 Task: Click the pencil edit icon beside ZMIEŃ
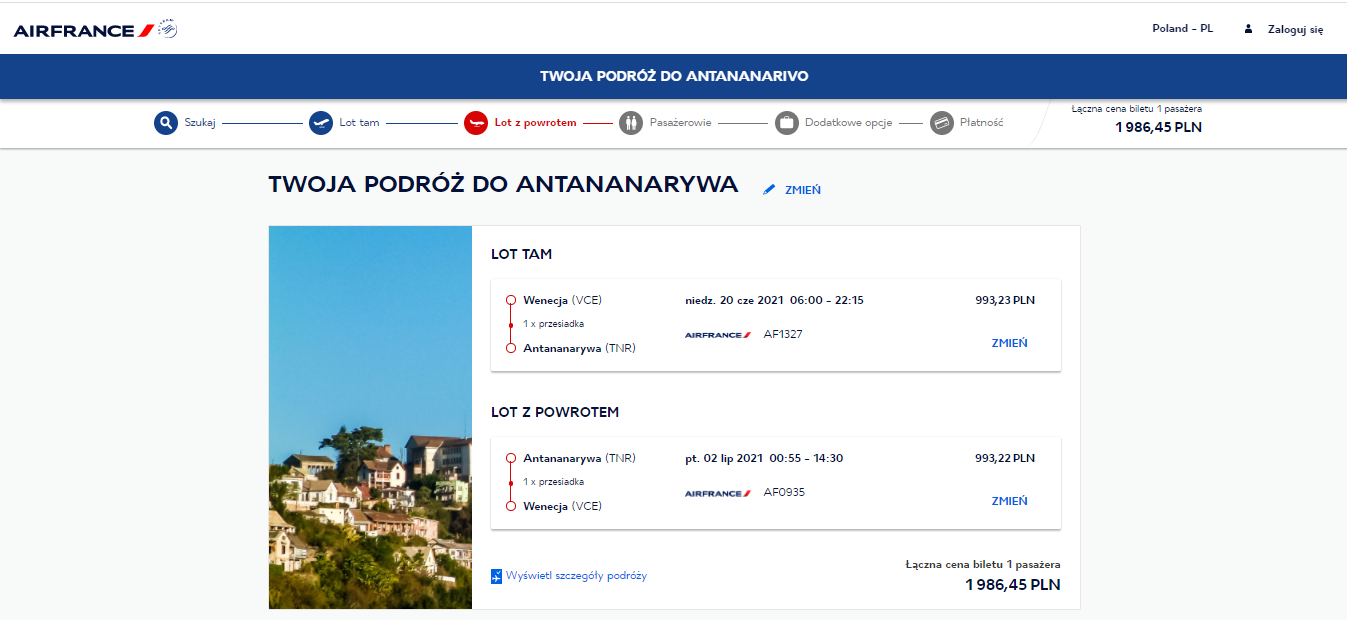tap(769, 189)
